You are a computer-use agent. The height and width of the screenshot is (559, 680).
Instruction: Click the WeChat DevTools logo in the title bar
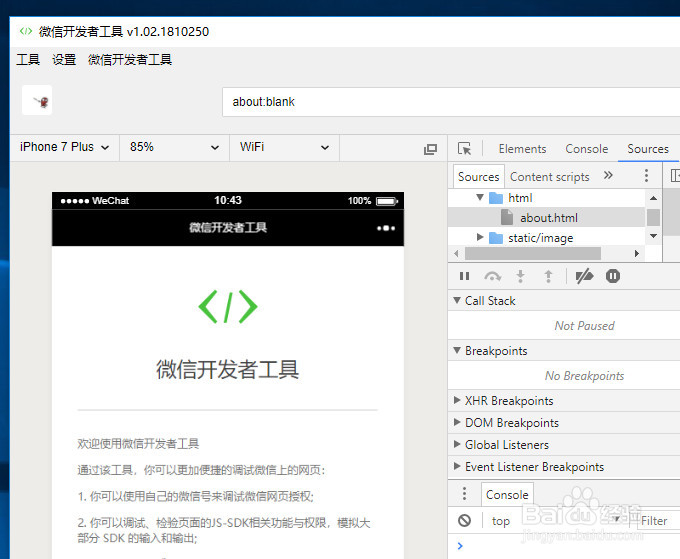coord(26,31)
